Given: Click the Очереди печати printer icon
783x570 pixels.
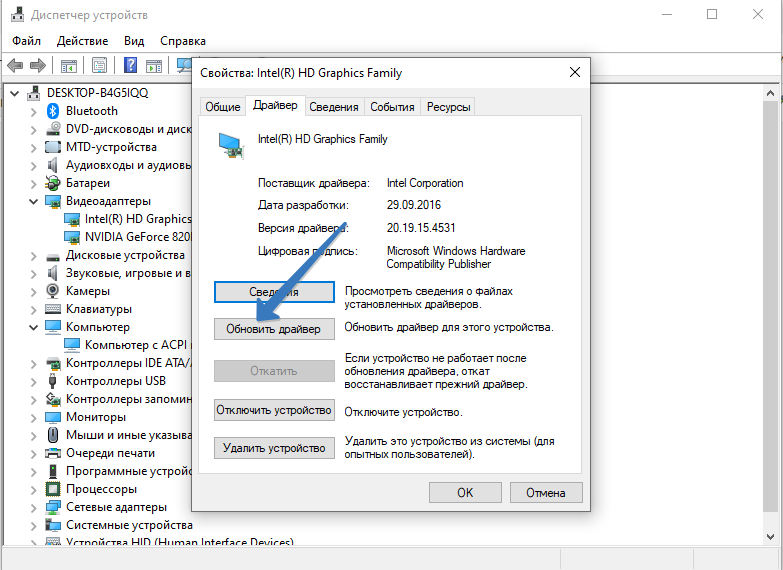Looking at the screenshot, I should point(53,453).
